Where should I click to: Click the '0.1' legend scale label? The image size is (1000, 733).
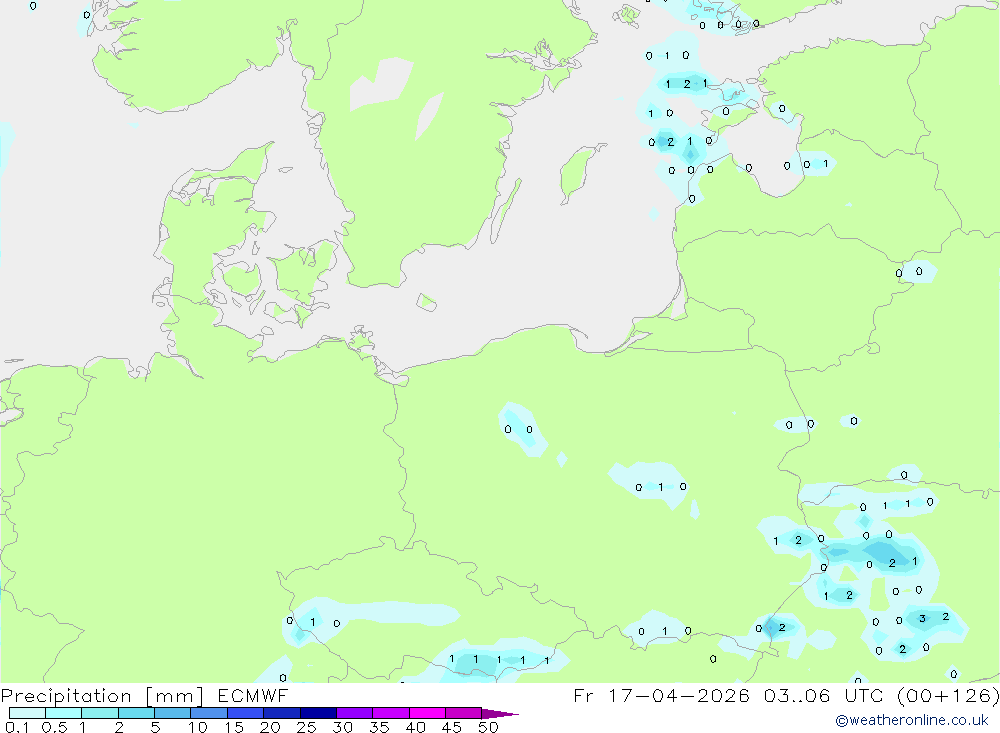pos(17,727)
